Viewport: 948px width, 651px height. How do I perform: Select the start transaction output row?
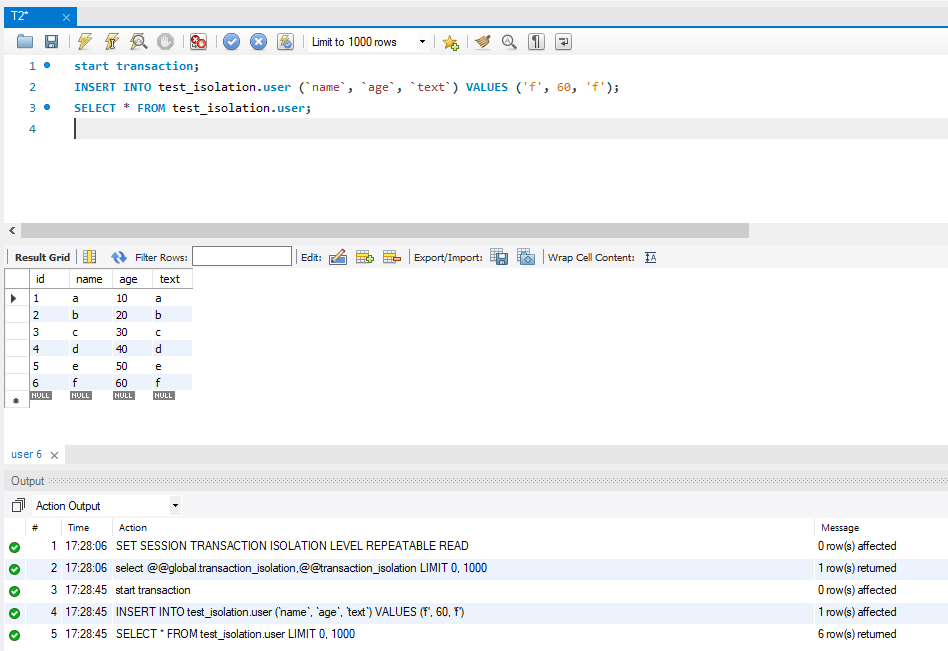pyautogui.click(x=476, y=590)
